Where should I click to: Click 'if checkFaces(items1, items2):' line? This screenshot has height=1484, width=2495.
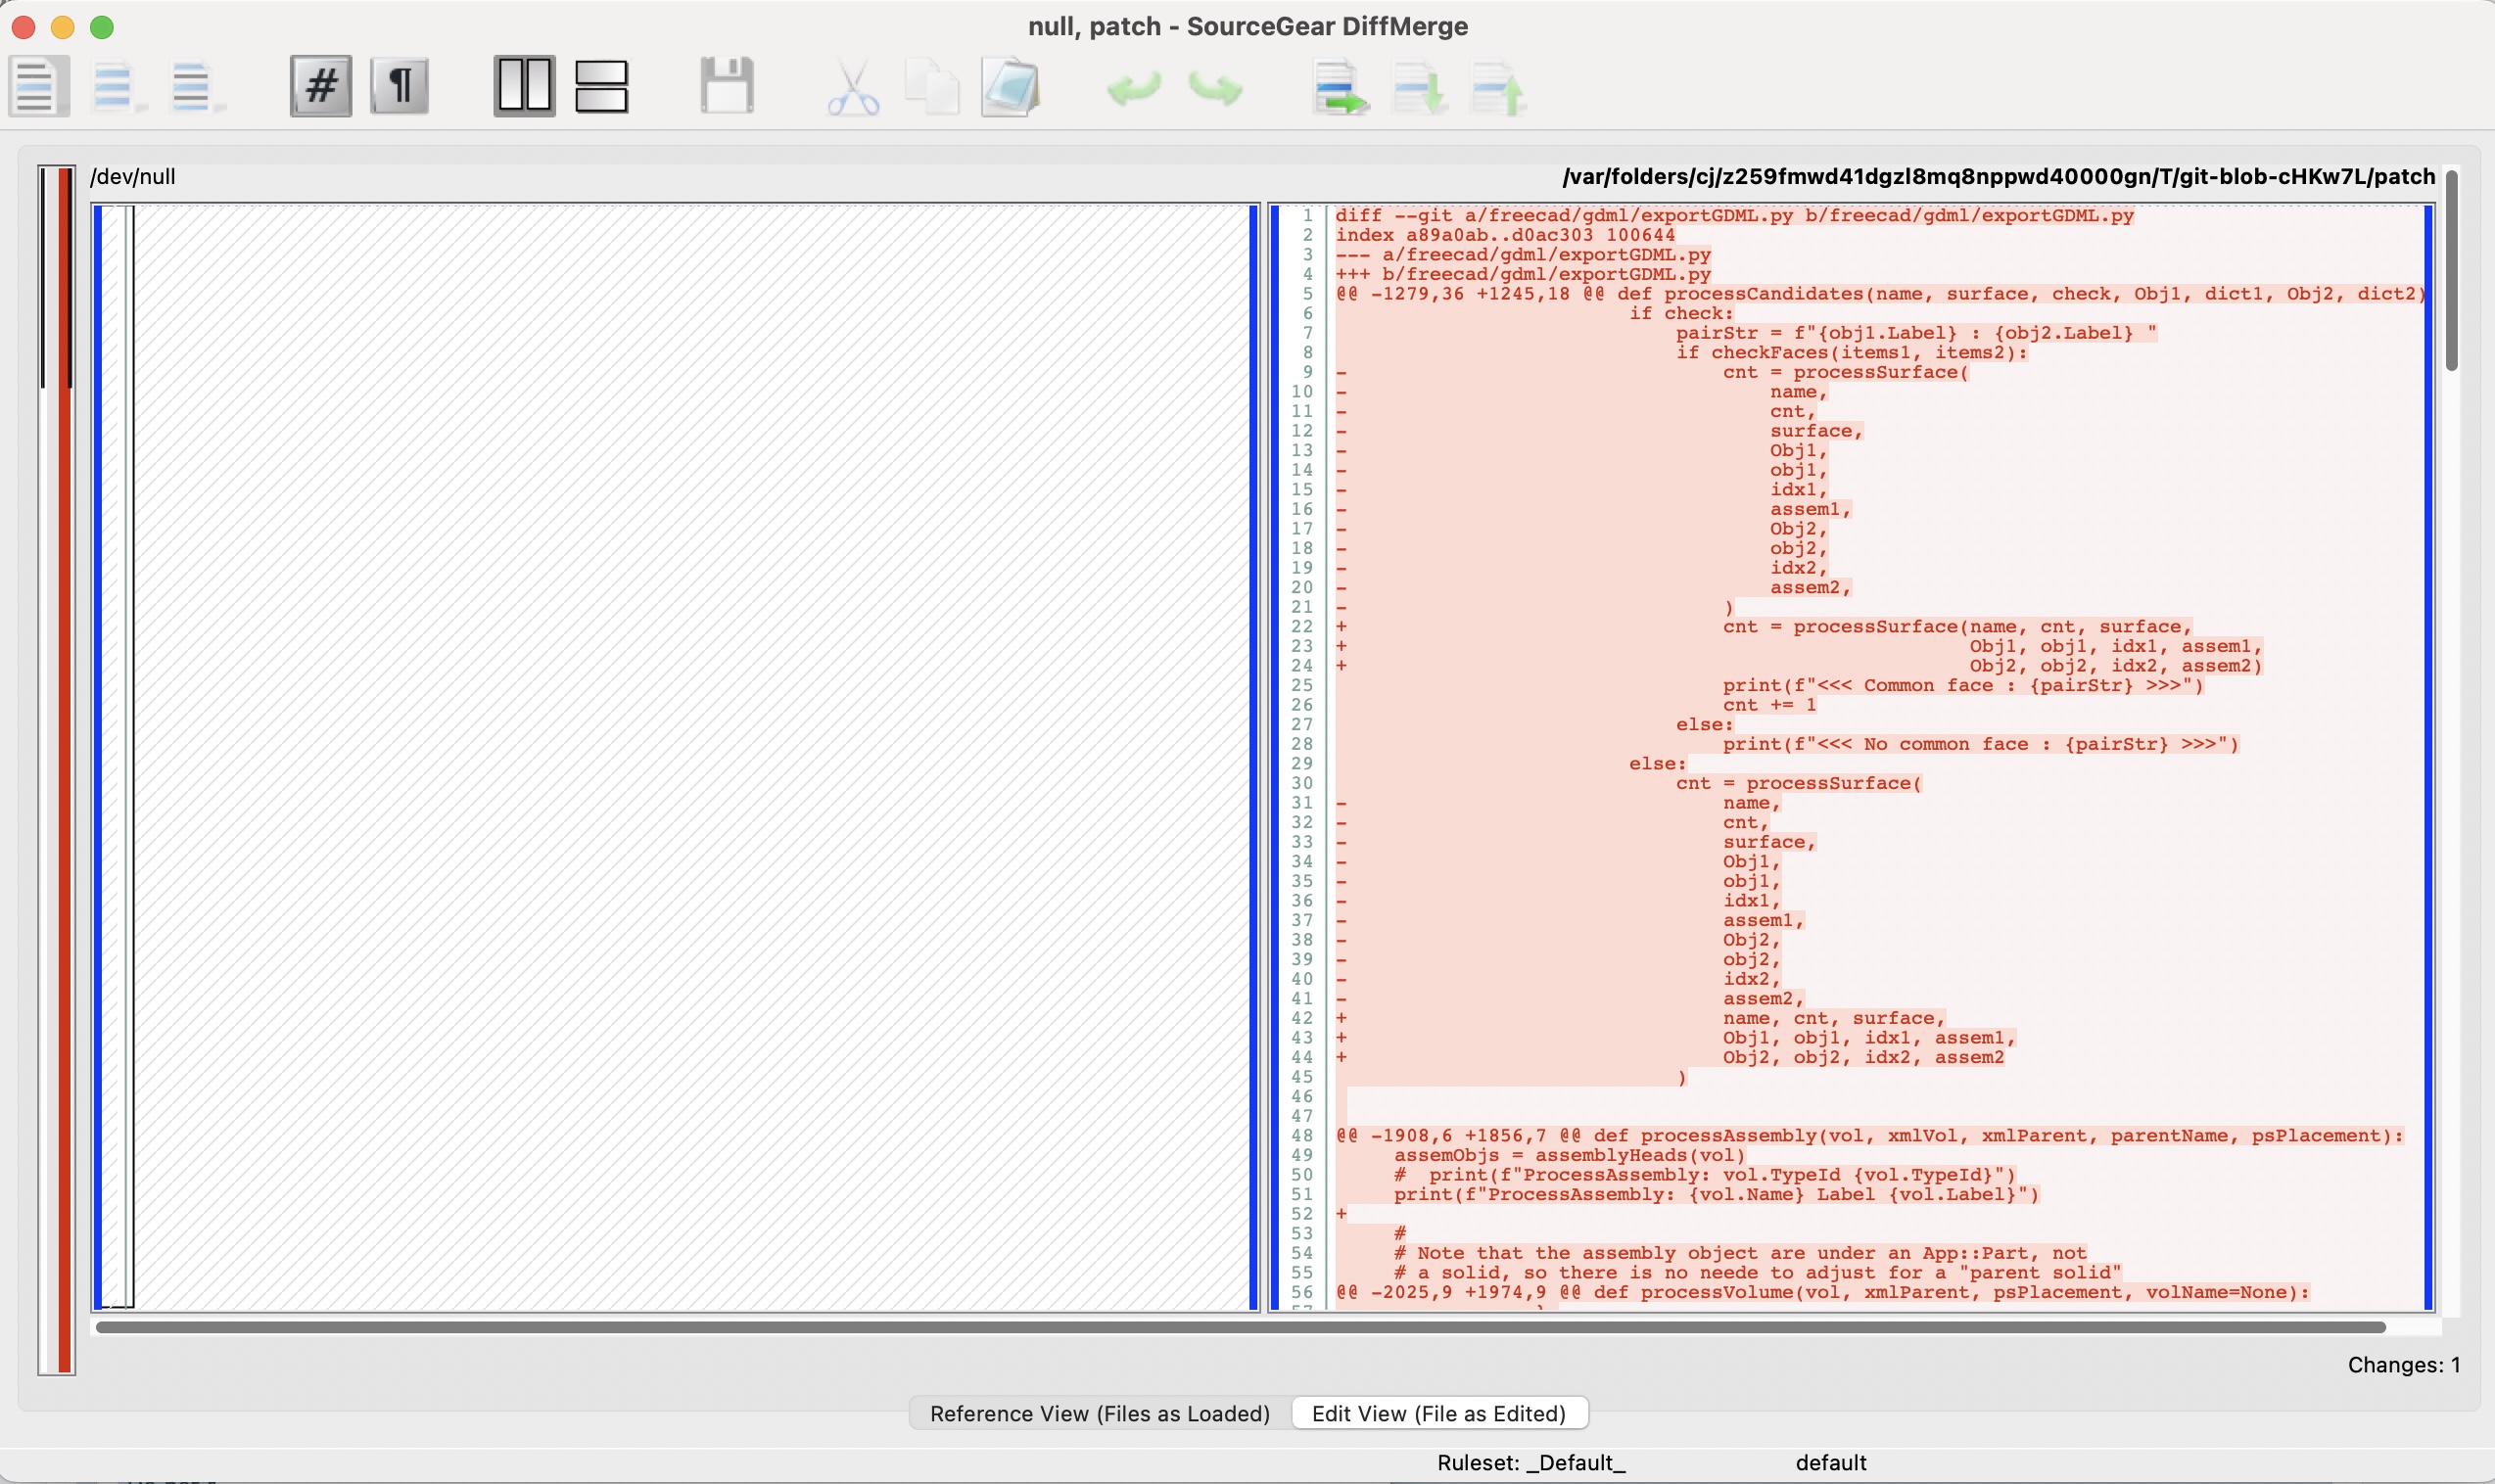[1851, 352]
